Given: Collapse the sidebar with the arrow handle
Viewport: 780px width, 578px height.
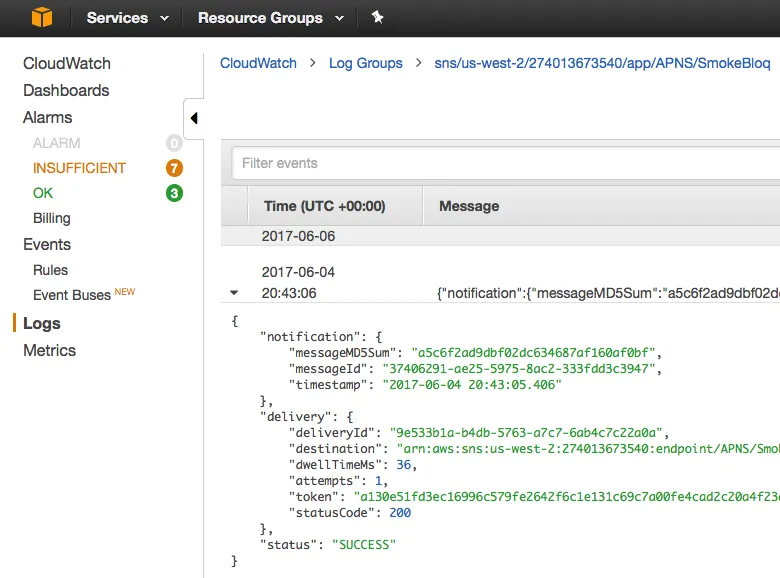Looking at the screenshot, I should click(194, 118).
